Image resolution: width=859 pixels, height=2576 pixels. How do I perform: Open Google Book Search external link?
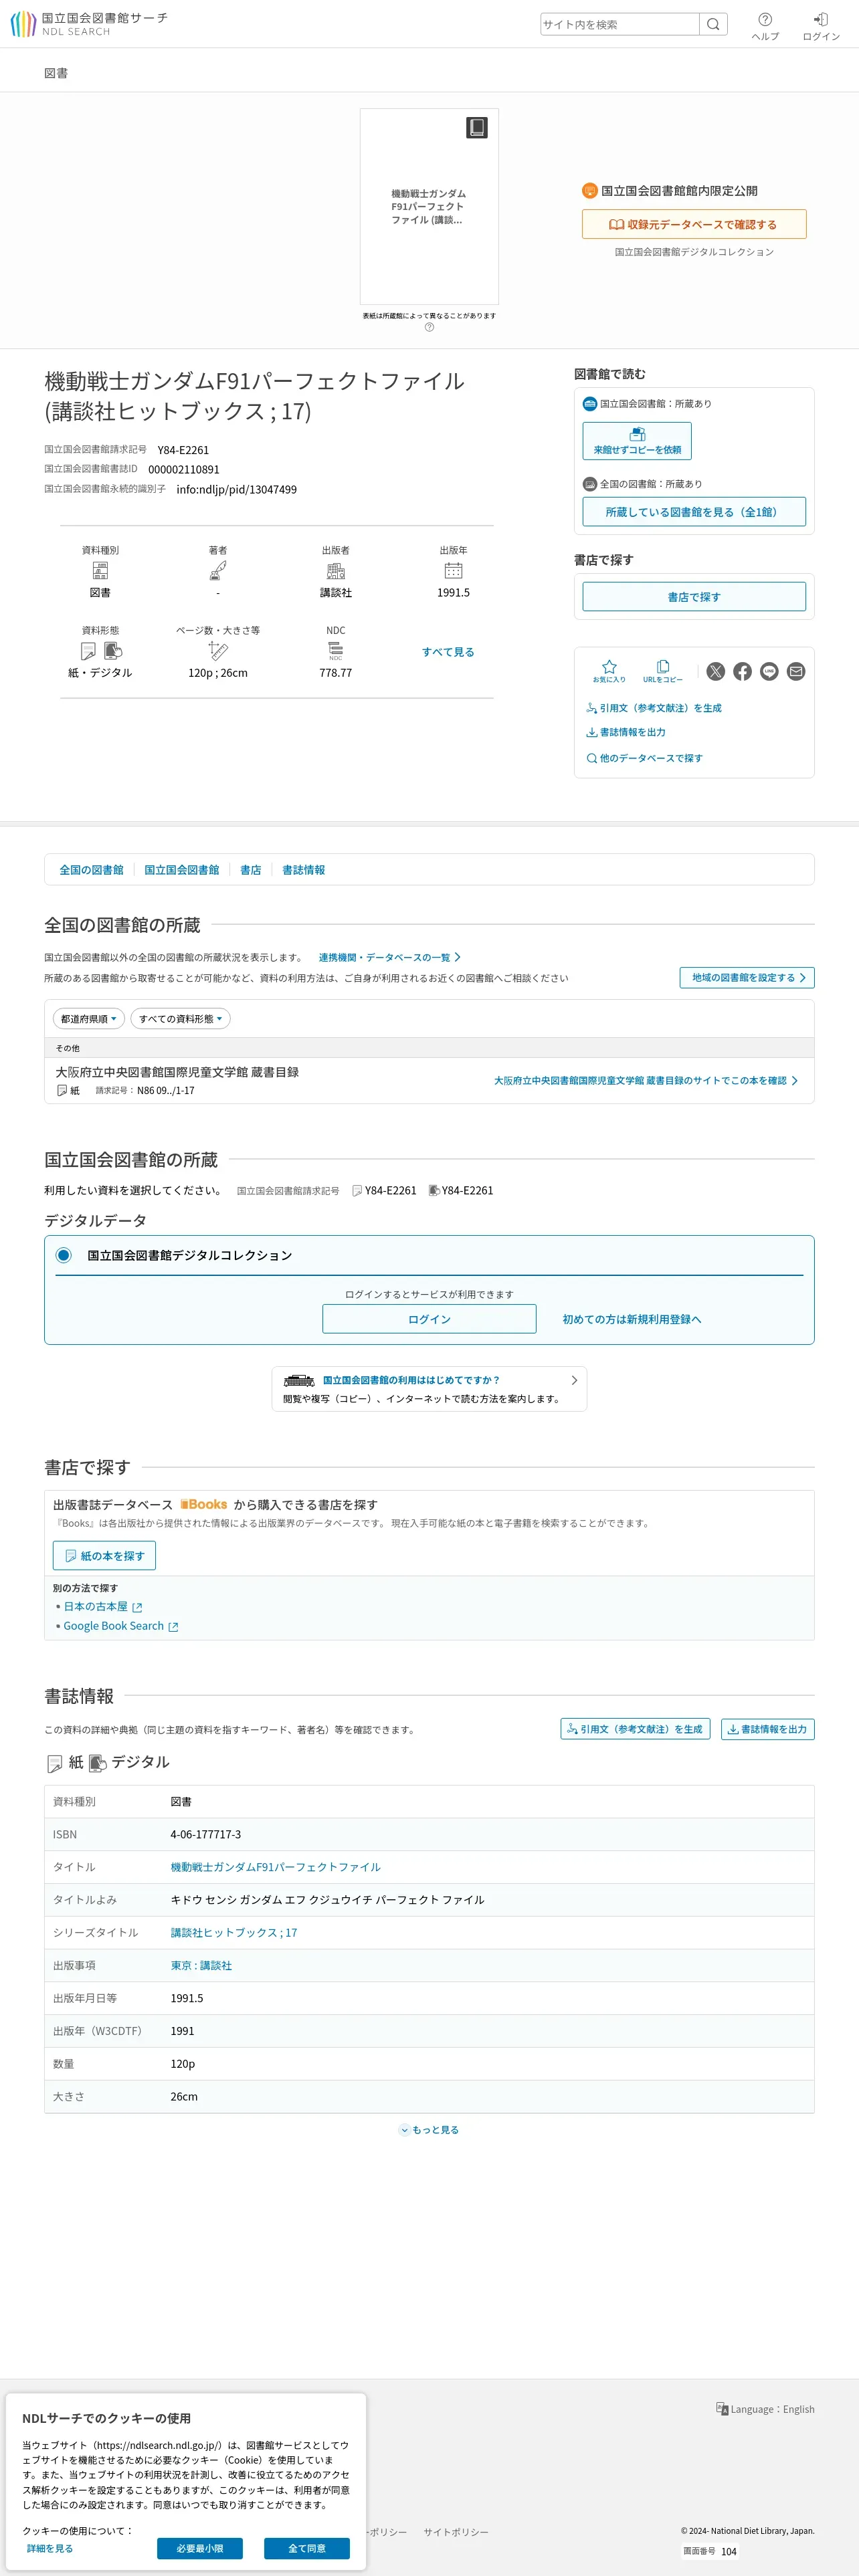point(121,1626)
